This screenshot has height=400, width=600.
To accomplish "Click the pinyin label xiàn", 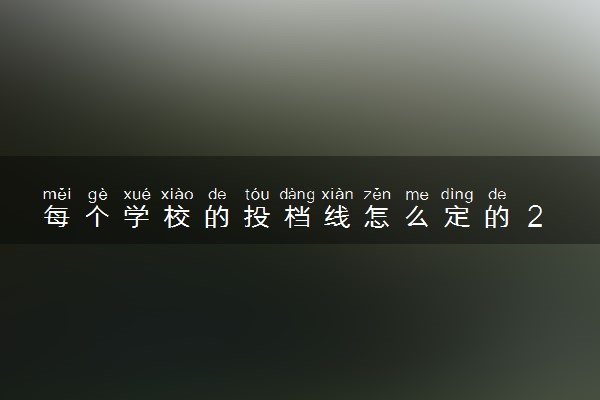I will pos(337,194).
